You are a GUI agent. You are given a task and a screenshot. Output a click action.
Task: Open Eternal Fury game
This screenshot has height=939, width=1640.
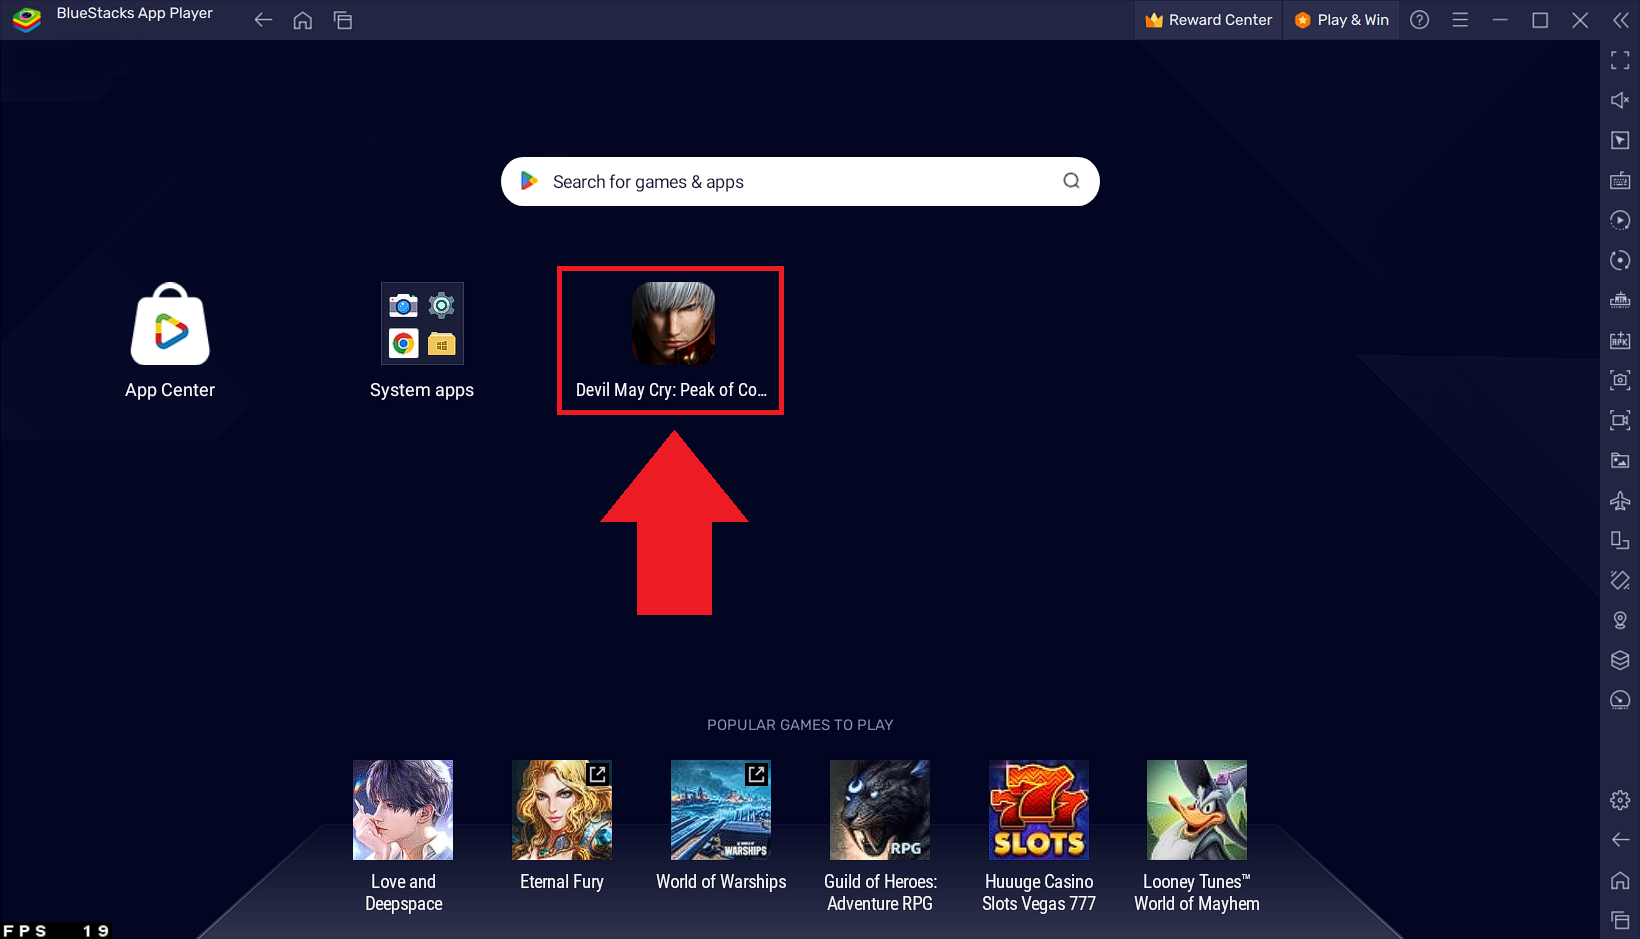[562, 826]
